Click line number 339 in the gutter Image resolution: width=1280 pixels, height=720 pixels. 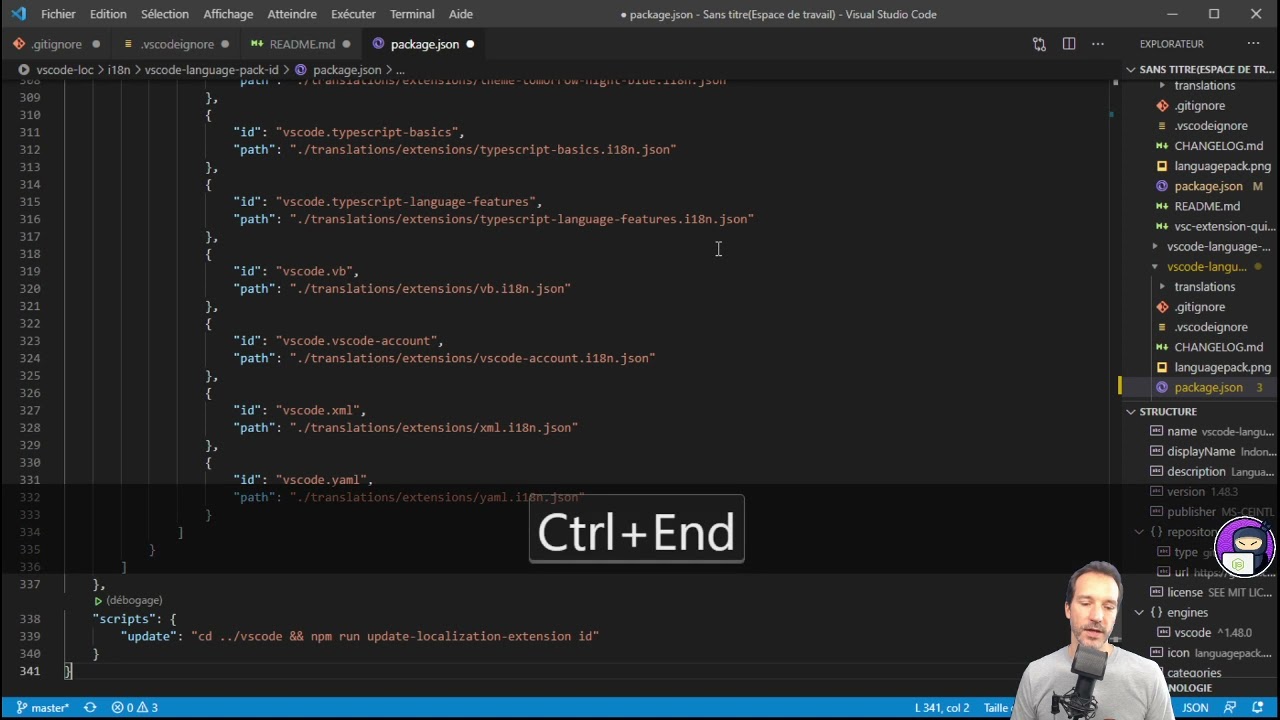[x=29, y=636]
